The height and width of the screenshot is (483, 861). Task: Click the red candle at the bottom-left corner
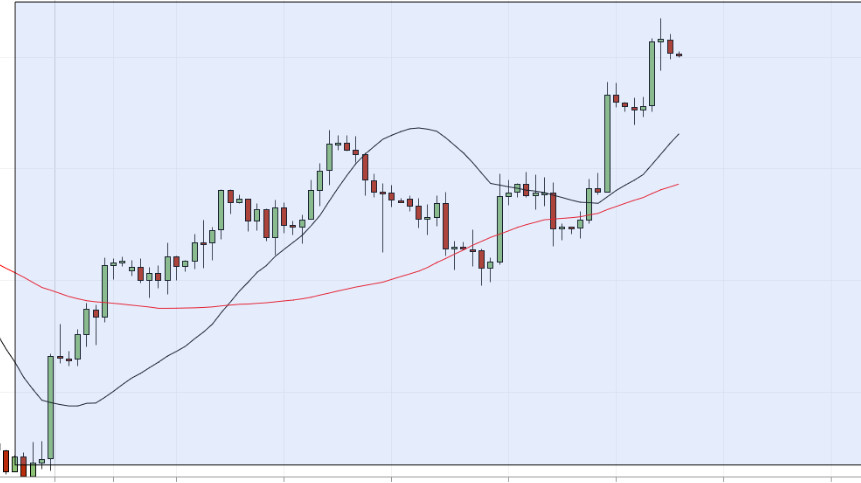tap(5, 461)
